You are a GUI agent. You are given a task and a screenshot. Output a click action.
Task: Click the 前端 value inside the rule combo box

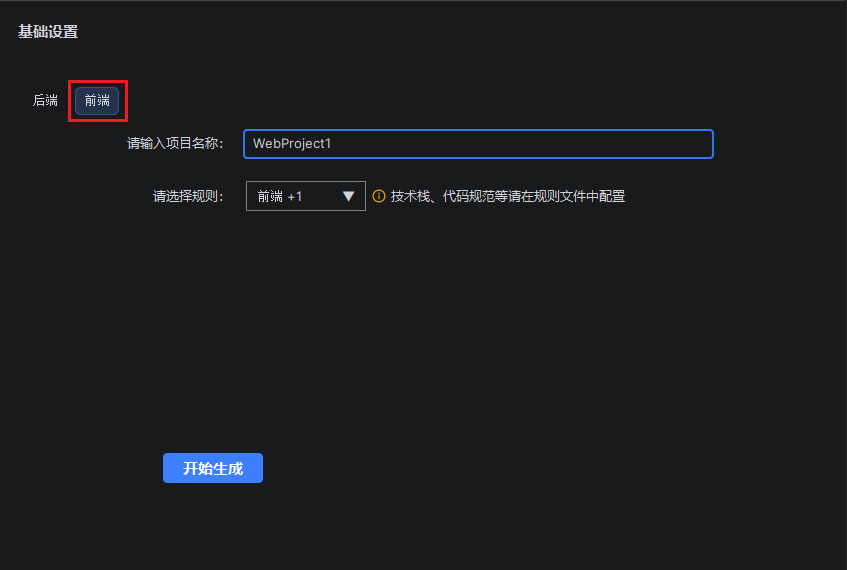tap(270, 197)
